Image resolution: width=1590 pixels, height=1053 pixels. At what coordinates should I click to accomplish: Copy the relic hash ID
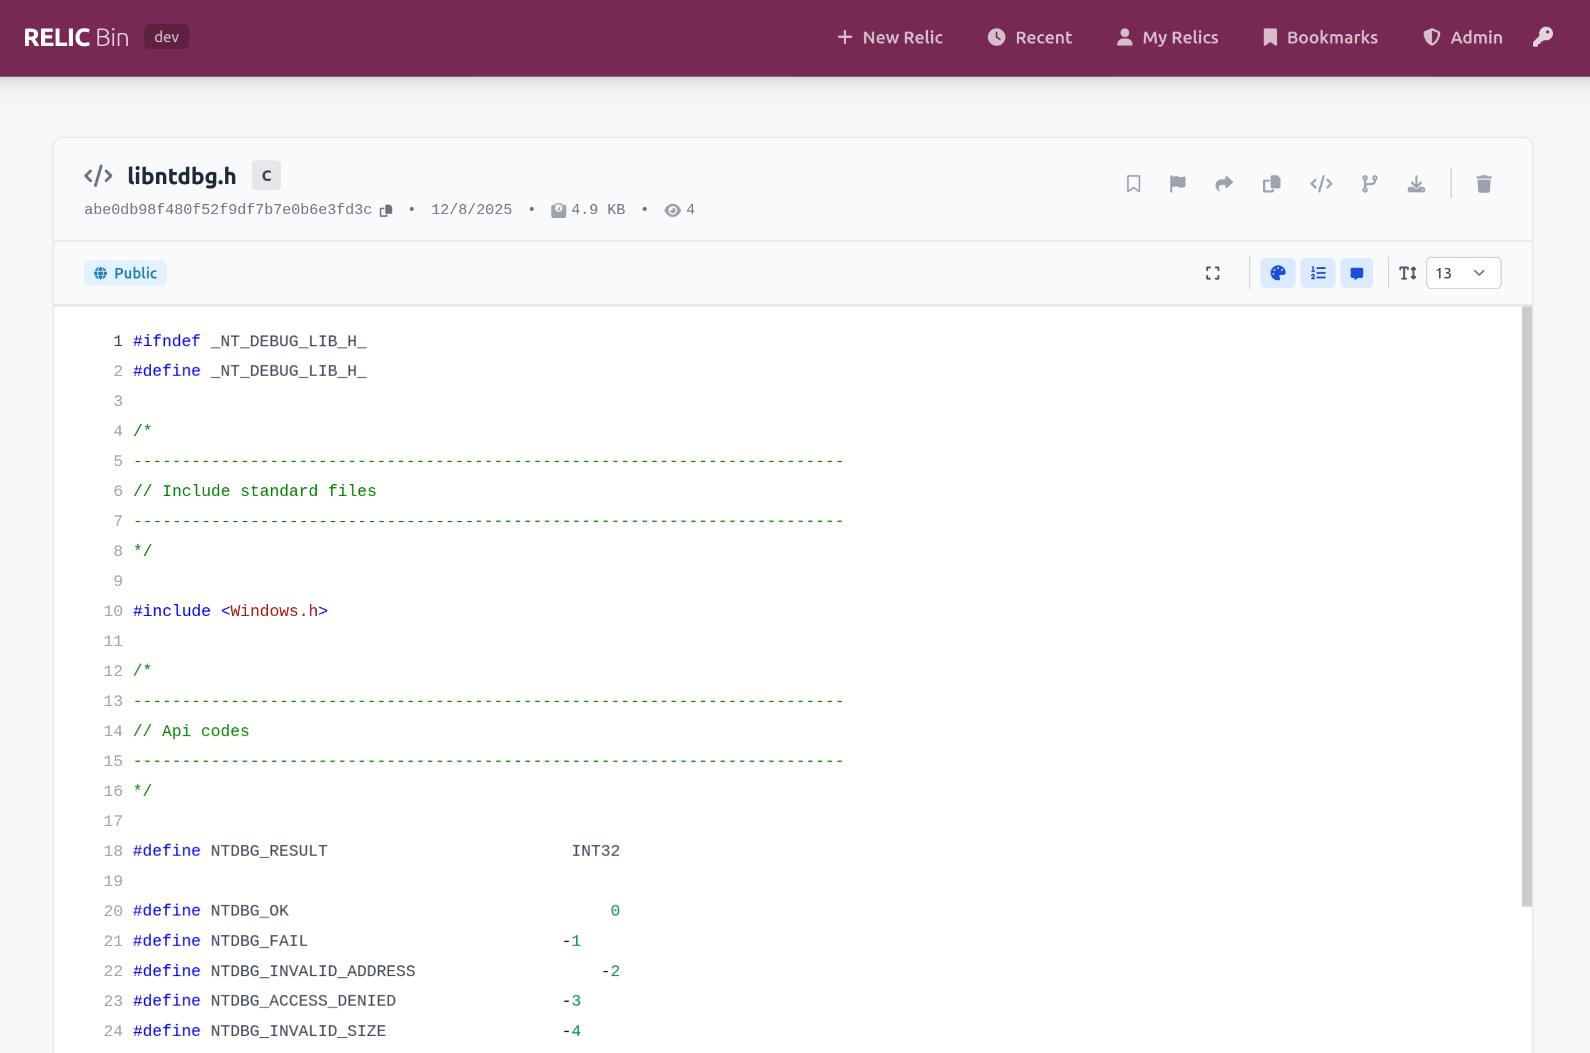pyautogui.click(x=386, y=210)
